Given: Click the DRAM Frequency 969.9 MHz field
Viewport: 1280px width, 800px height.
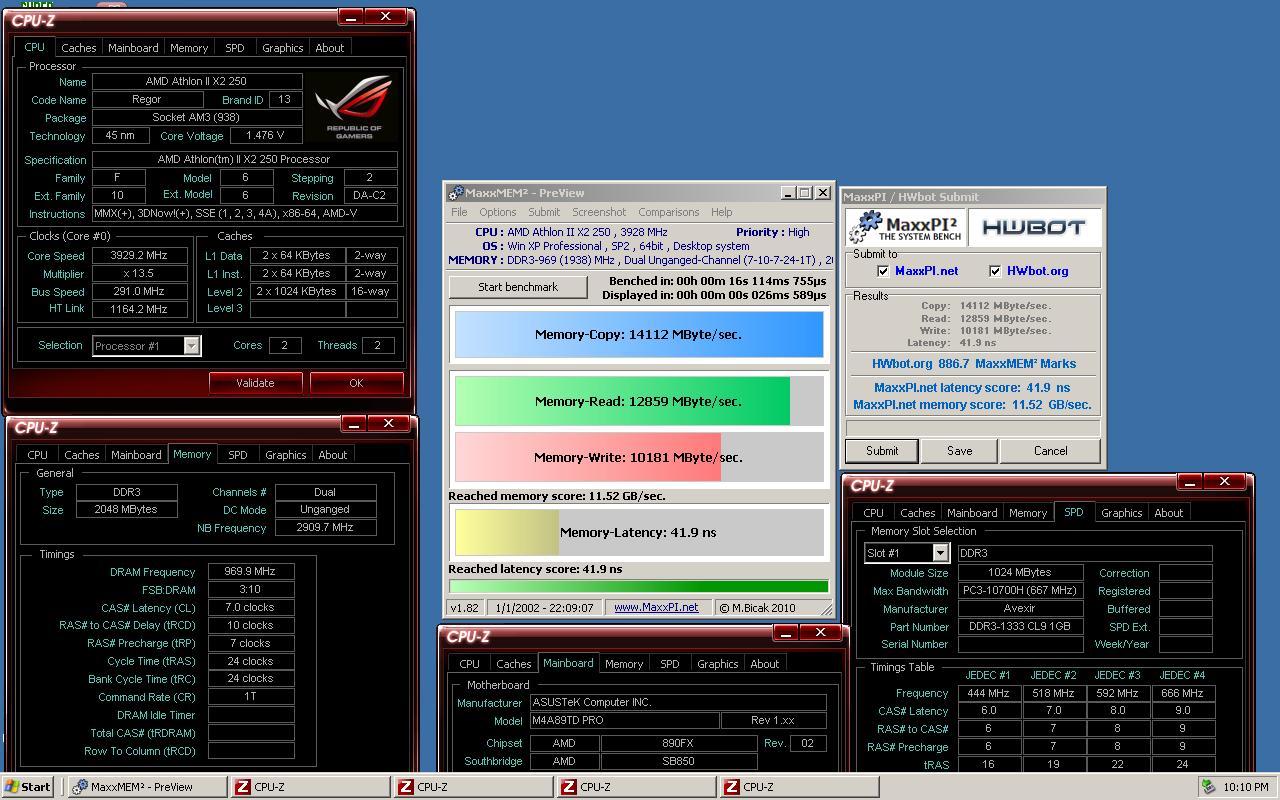Looking at the screenshot, I should tap(250, 572).
